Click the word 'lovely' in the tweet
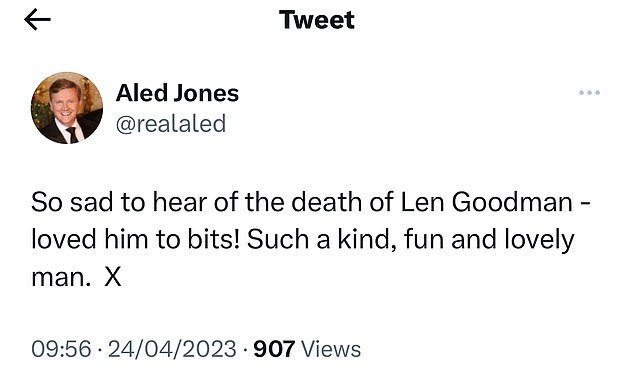The height and width of the screenshot is (368, 634). coord(539,241)
